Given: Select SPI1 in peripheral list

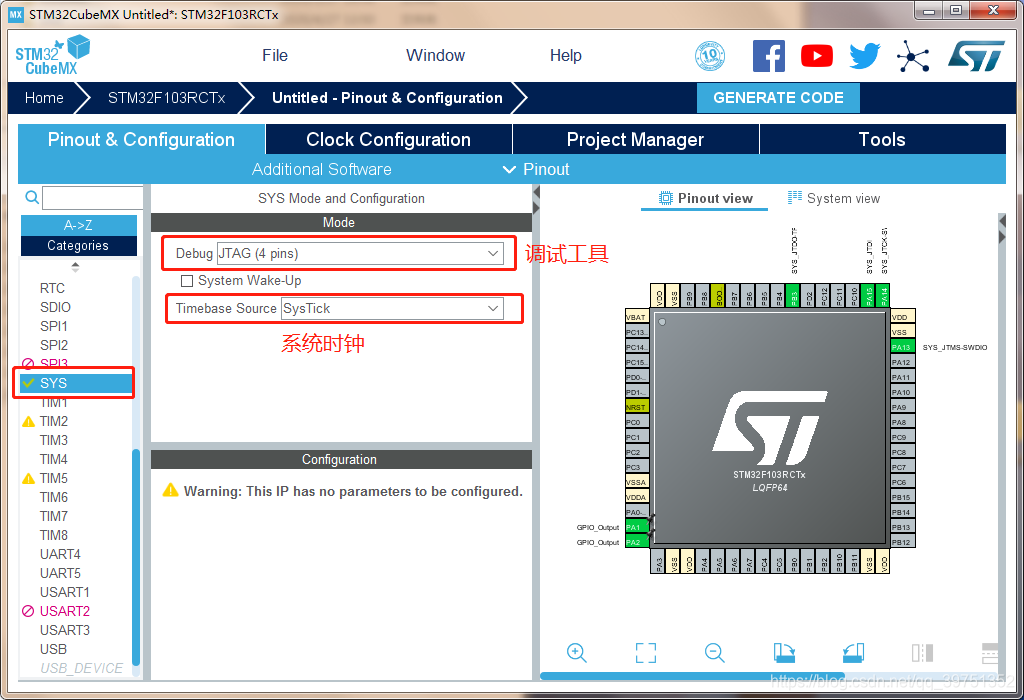Looking at the screenshot, I should (x=54, y=326).
